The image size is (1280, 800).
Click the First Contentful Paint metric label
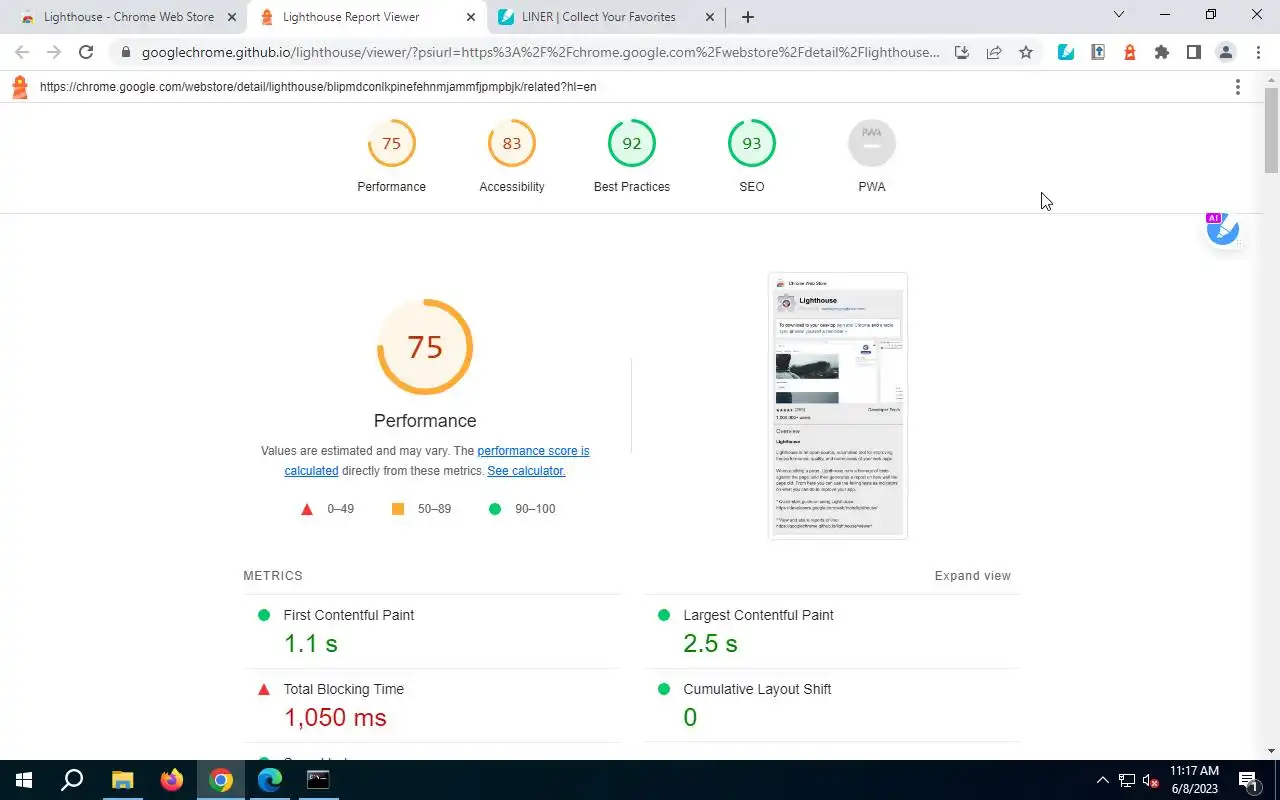[349, 615]
